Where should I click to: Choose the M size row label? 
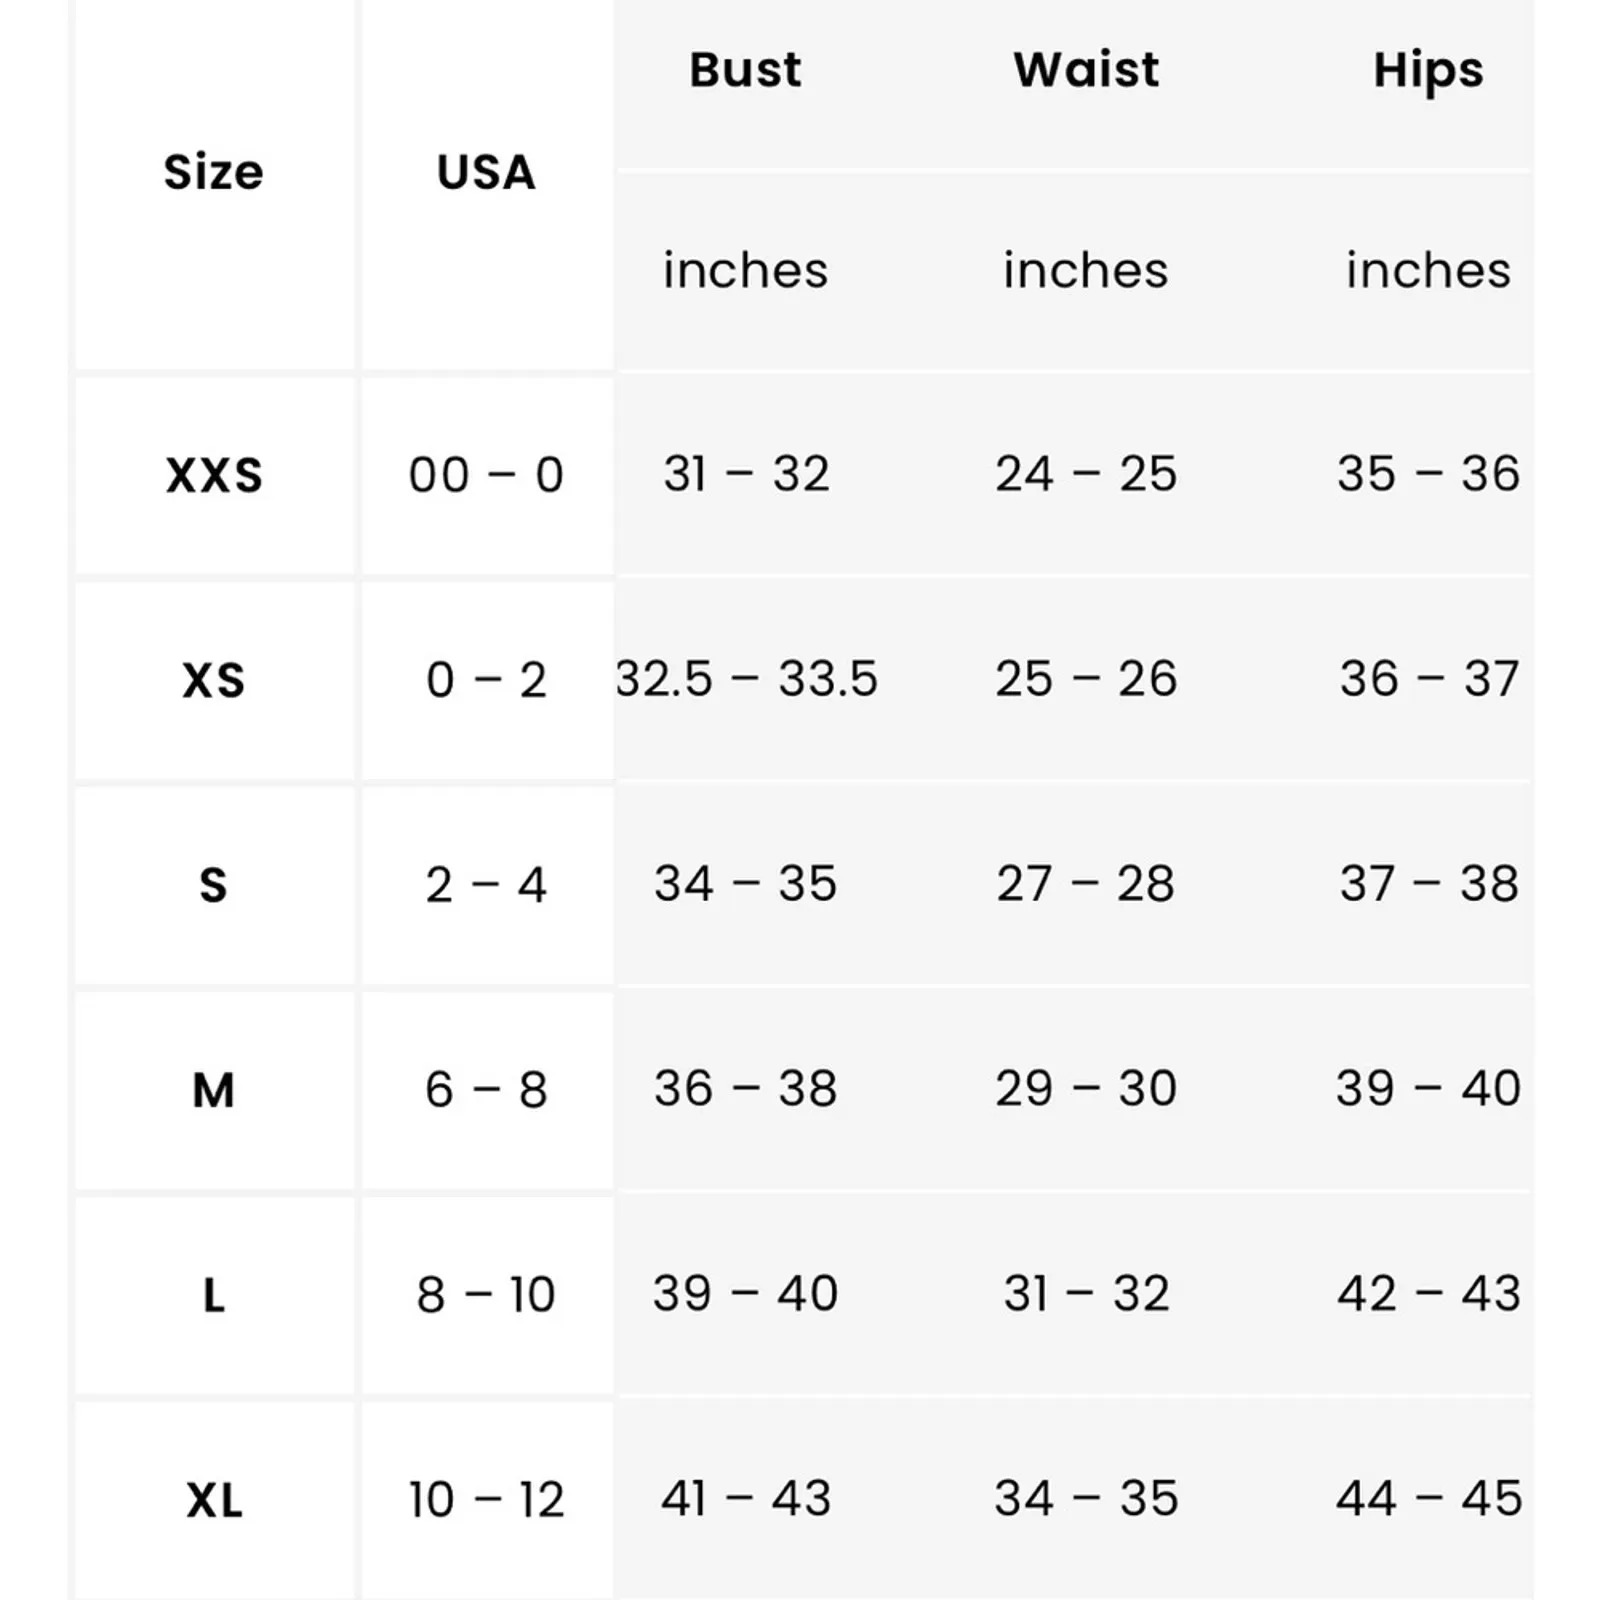(x=213, y=1090)
